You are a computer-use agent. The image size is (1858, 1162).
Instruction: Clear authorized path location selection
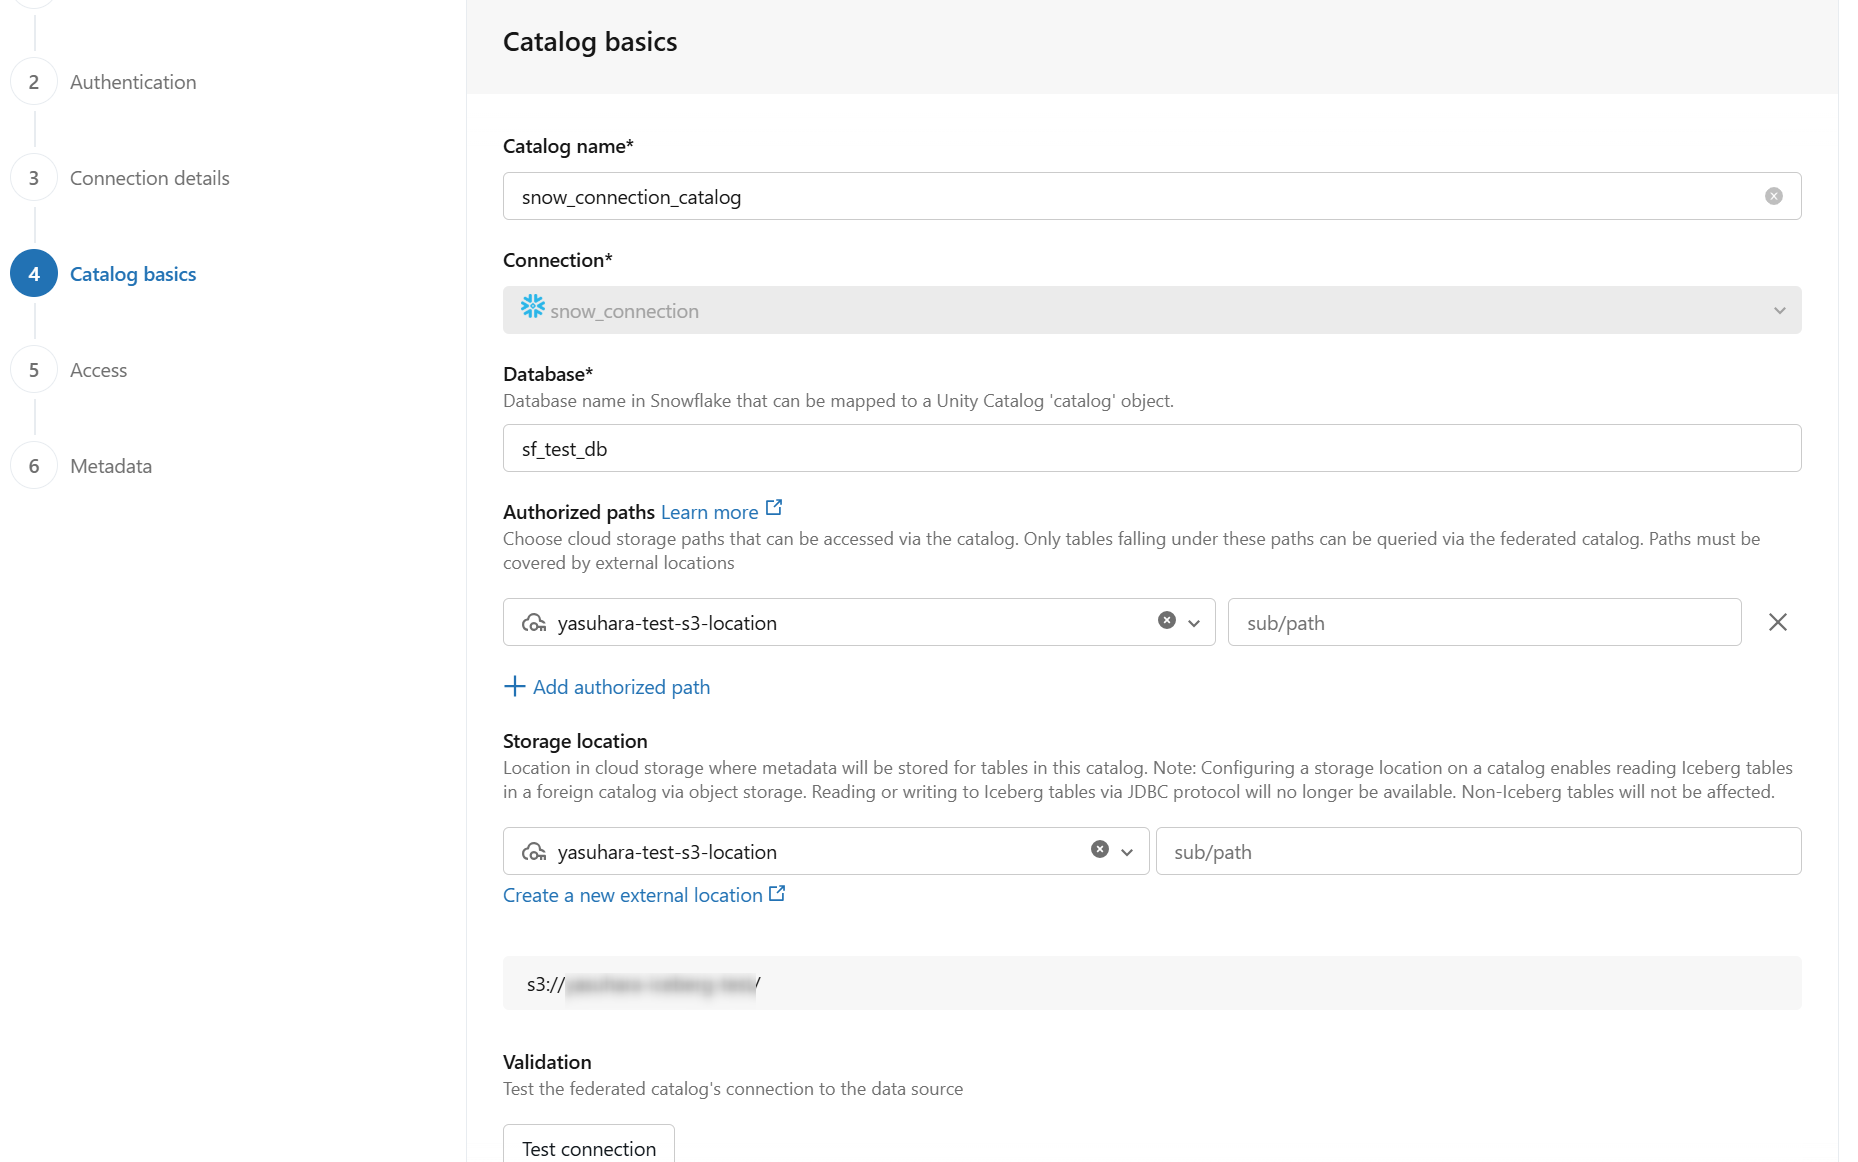pos(1166,620)
